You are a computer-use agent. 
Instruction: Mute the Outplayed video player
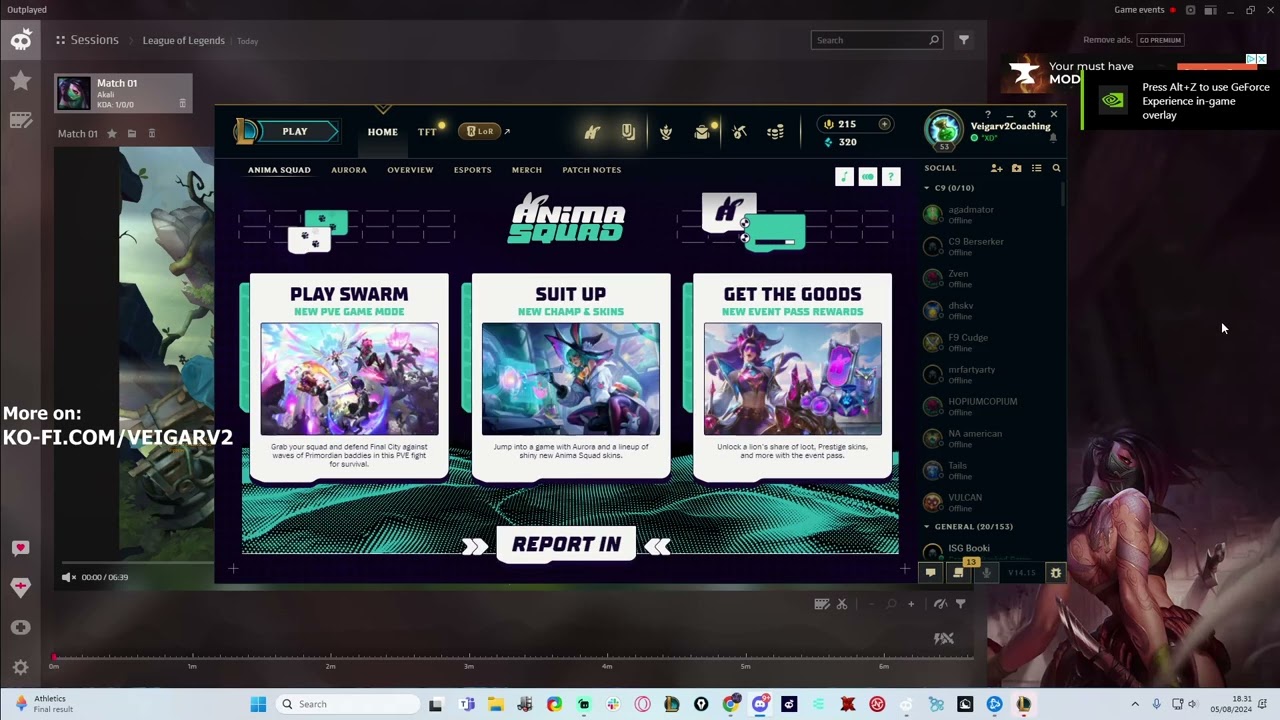pyautogui.click(x=68, y=577)
